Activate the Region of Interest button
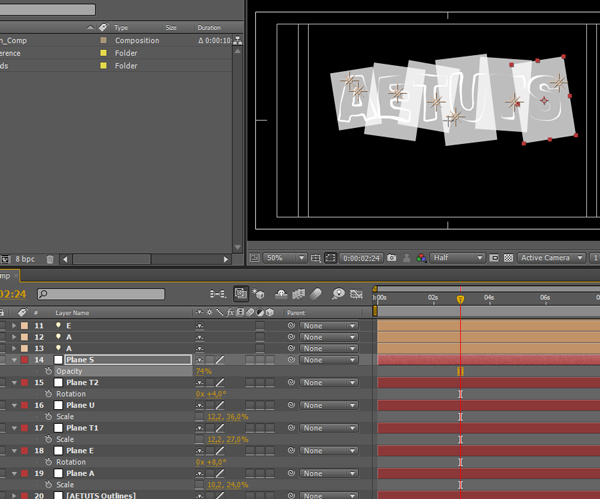This screenshot has width=600, height=499. point(494,258)
